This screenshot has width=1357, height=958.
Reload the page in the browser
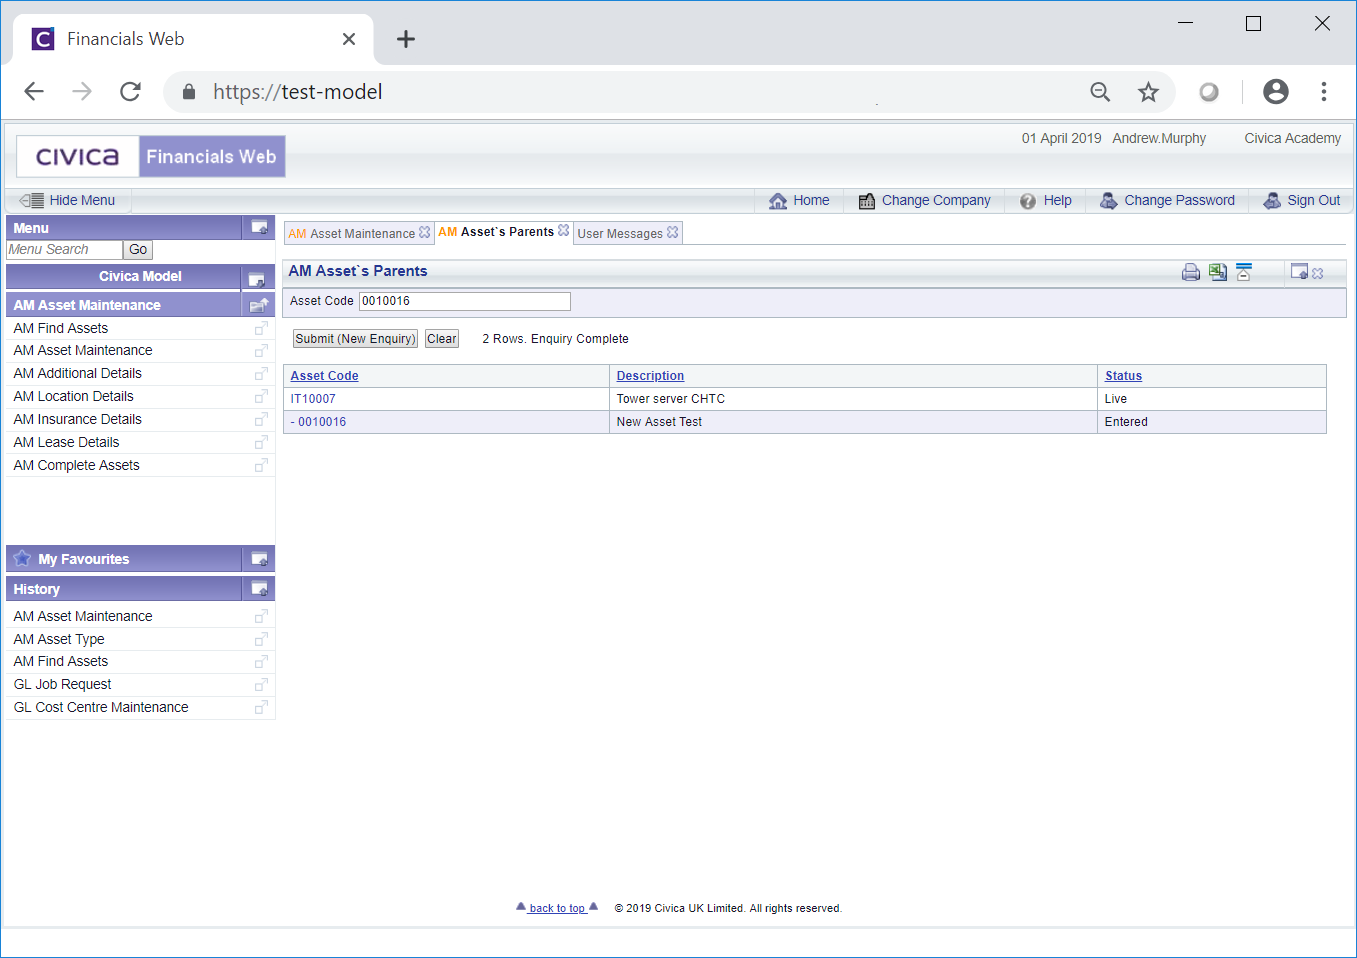point(130,92)
